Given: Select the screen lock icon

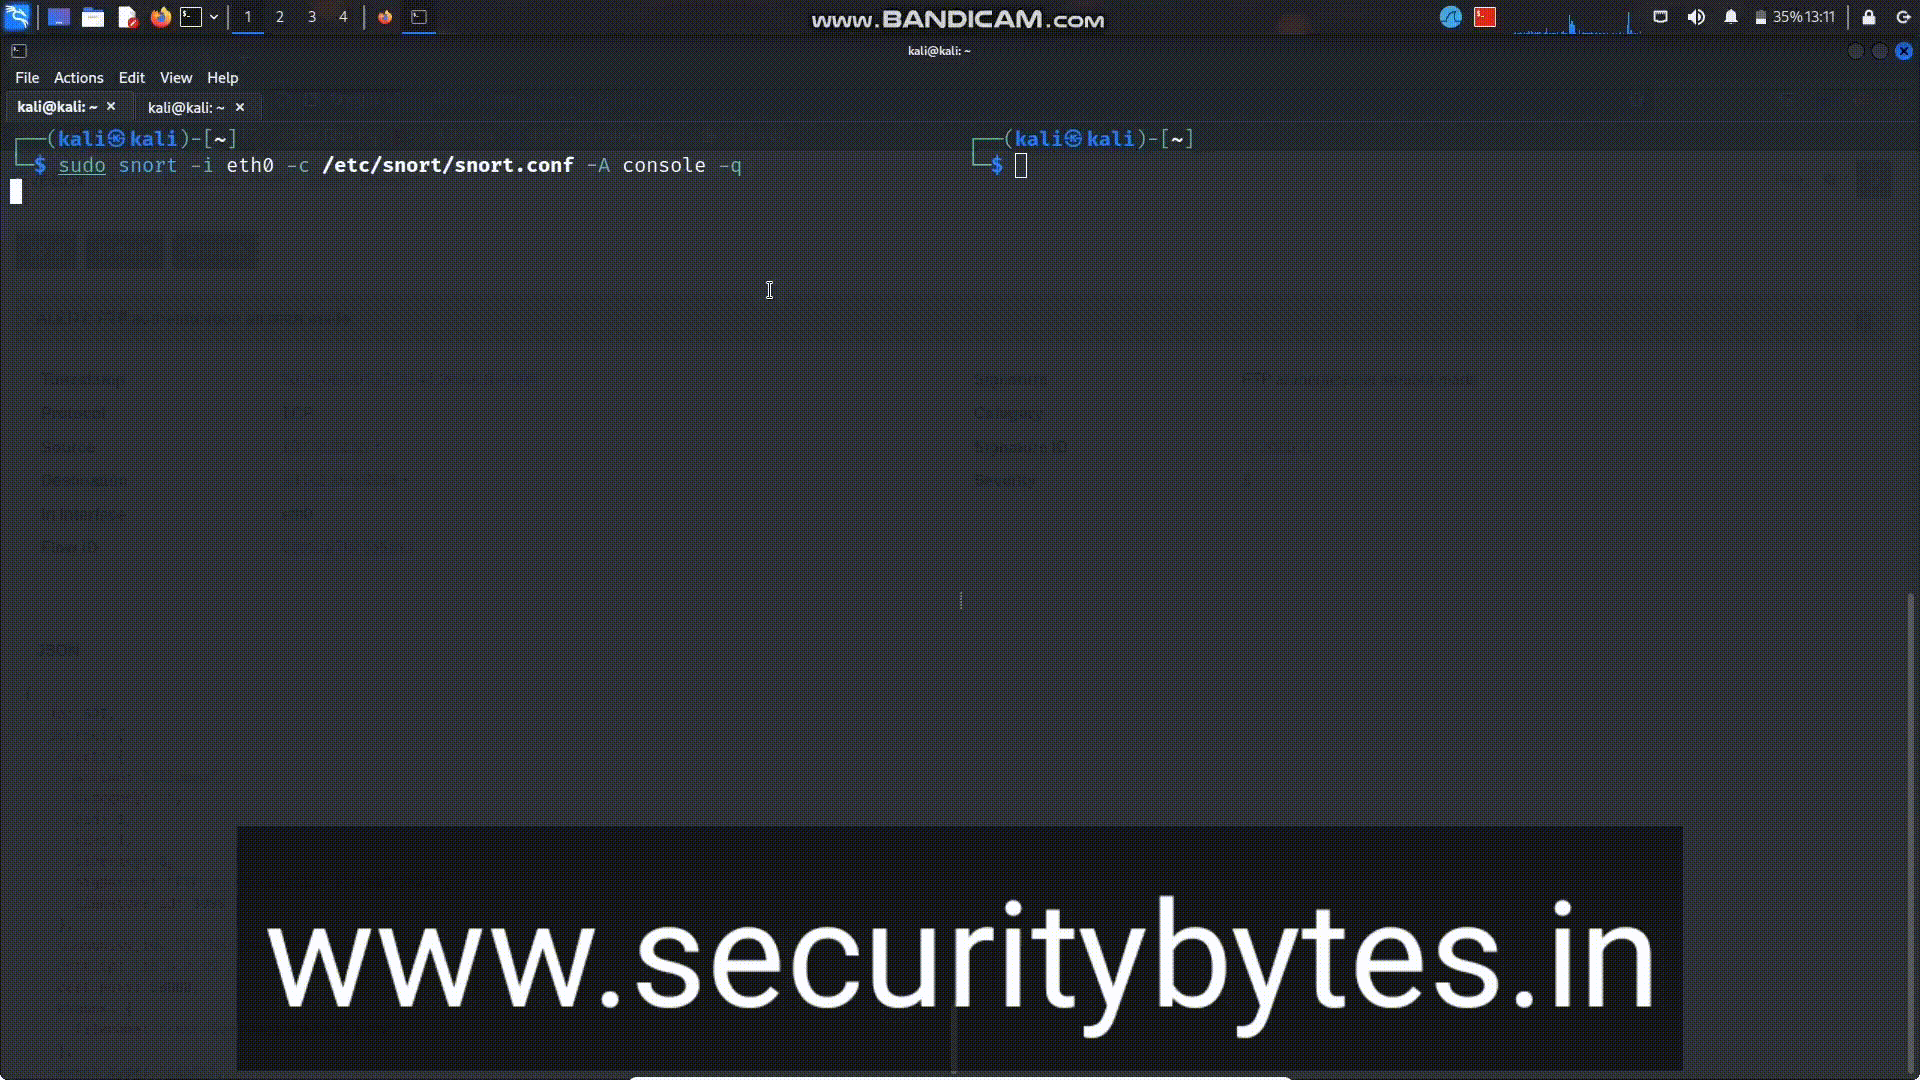Looking at the screenshot, I should click(1870, 17).
